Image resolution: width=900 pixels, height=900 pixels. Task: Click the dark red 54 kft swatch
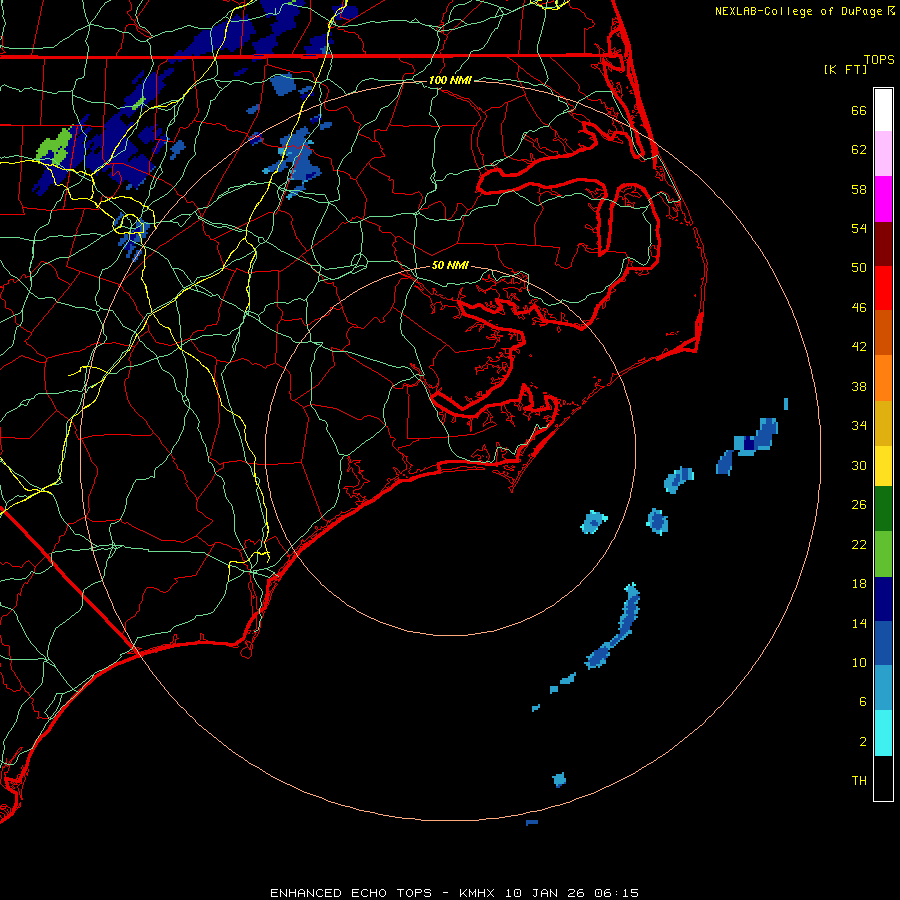(883, 243)
